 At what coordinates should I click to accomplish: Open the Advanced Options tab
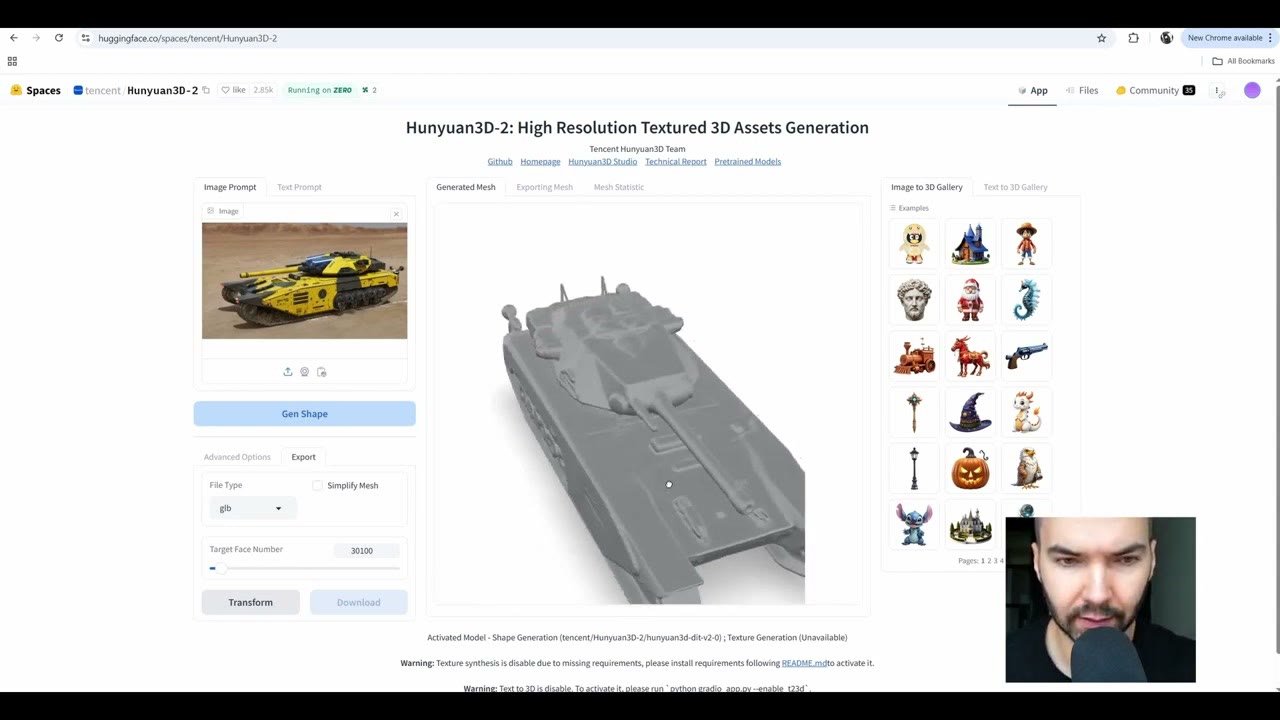pos(237,457)
